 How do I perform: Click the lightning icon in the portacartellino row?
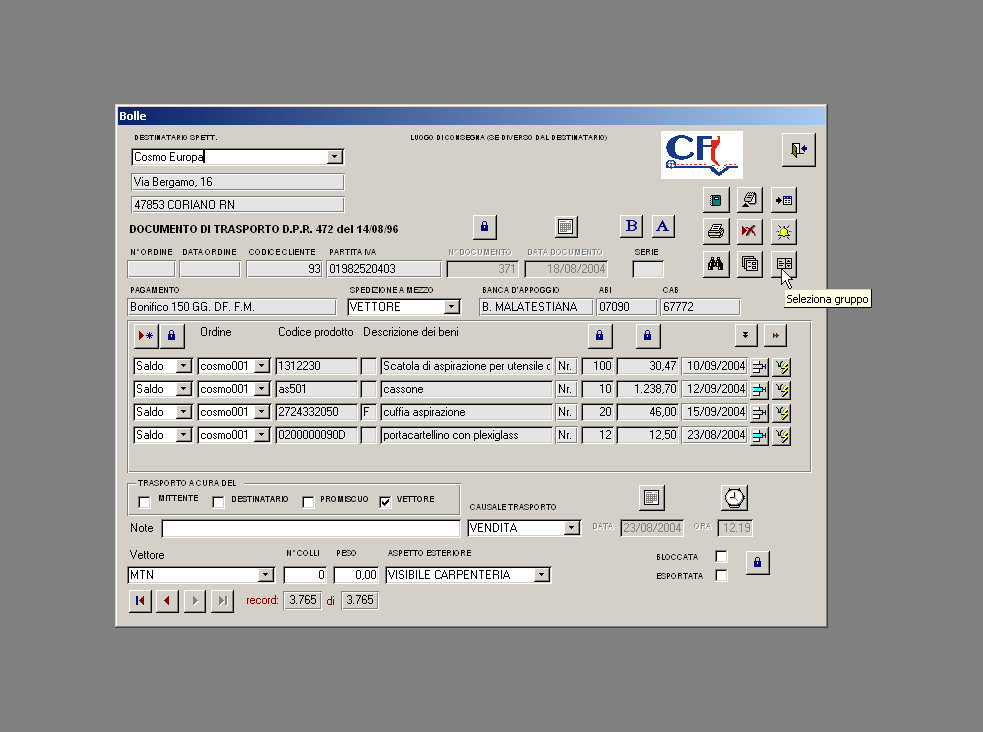[782, 436]
